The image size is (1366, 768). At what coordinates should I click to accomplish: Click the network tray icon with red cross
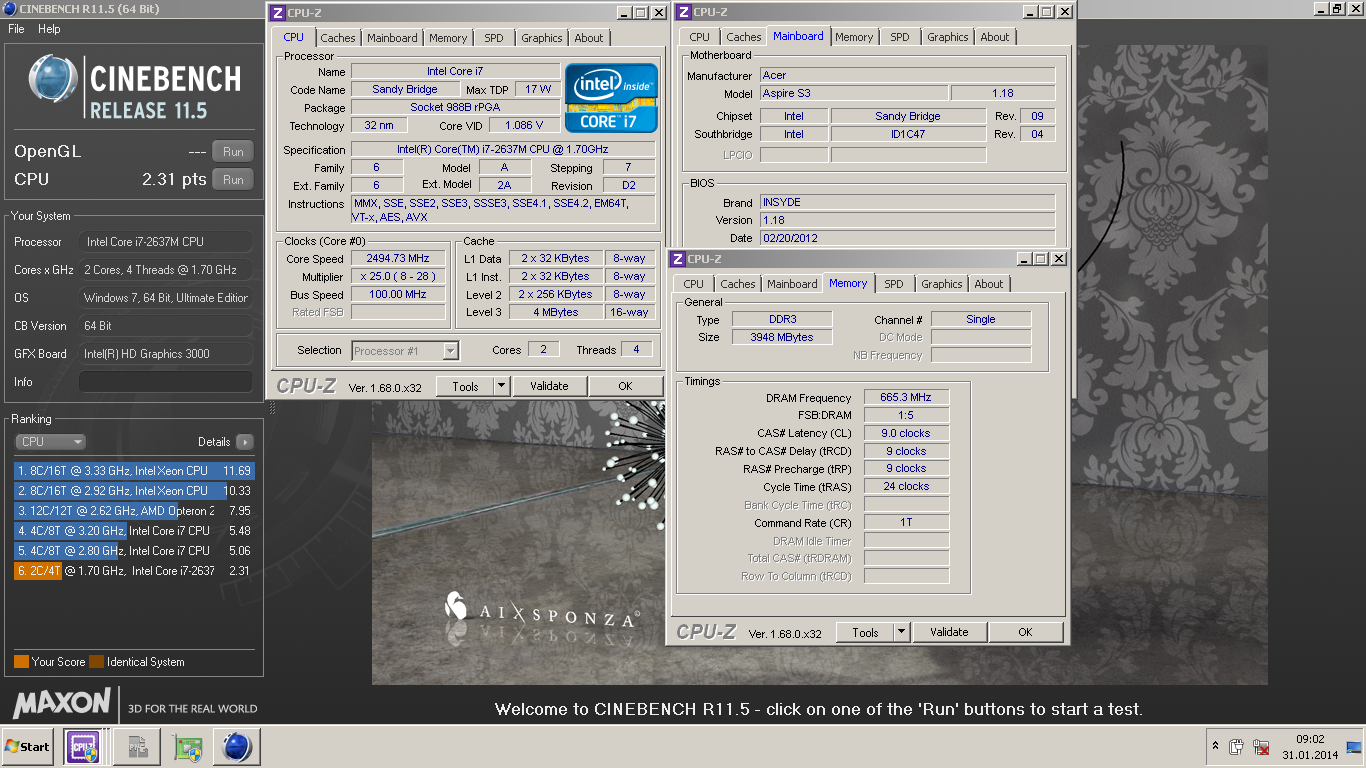point(1262,747)
